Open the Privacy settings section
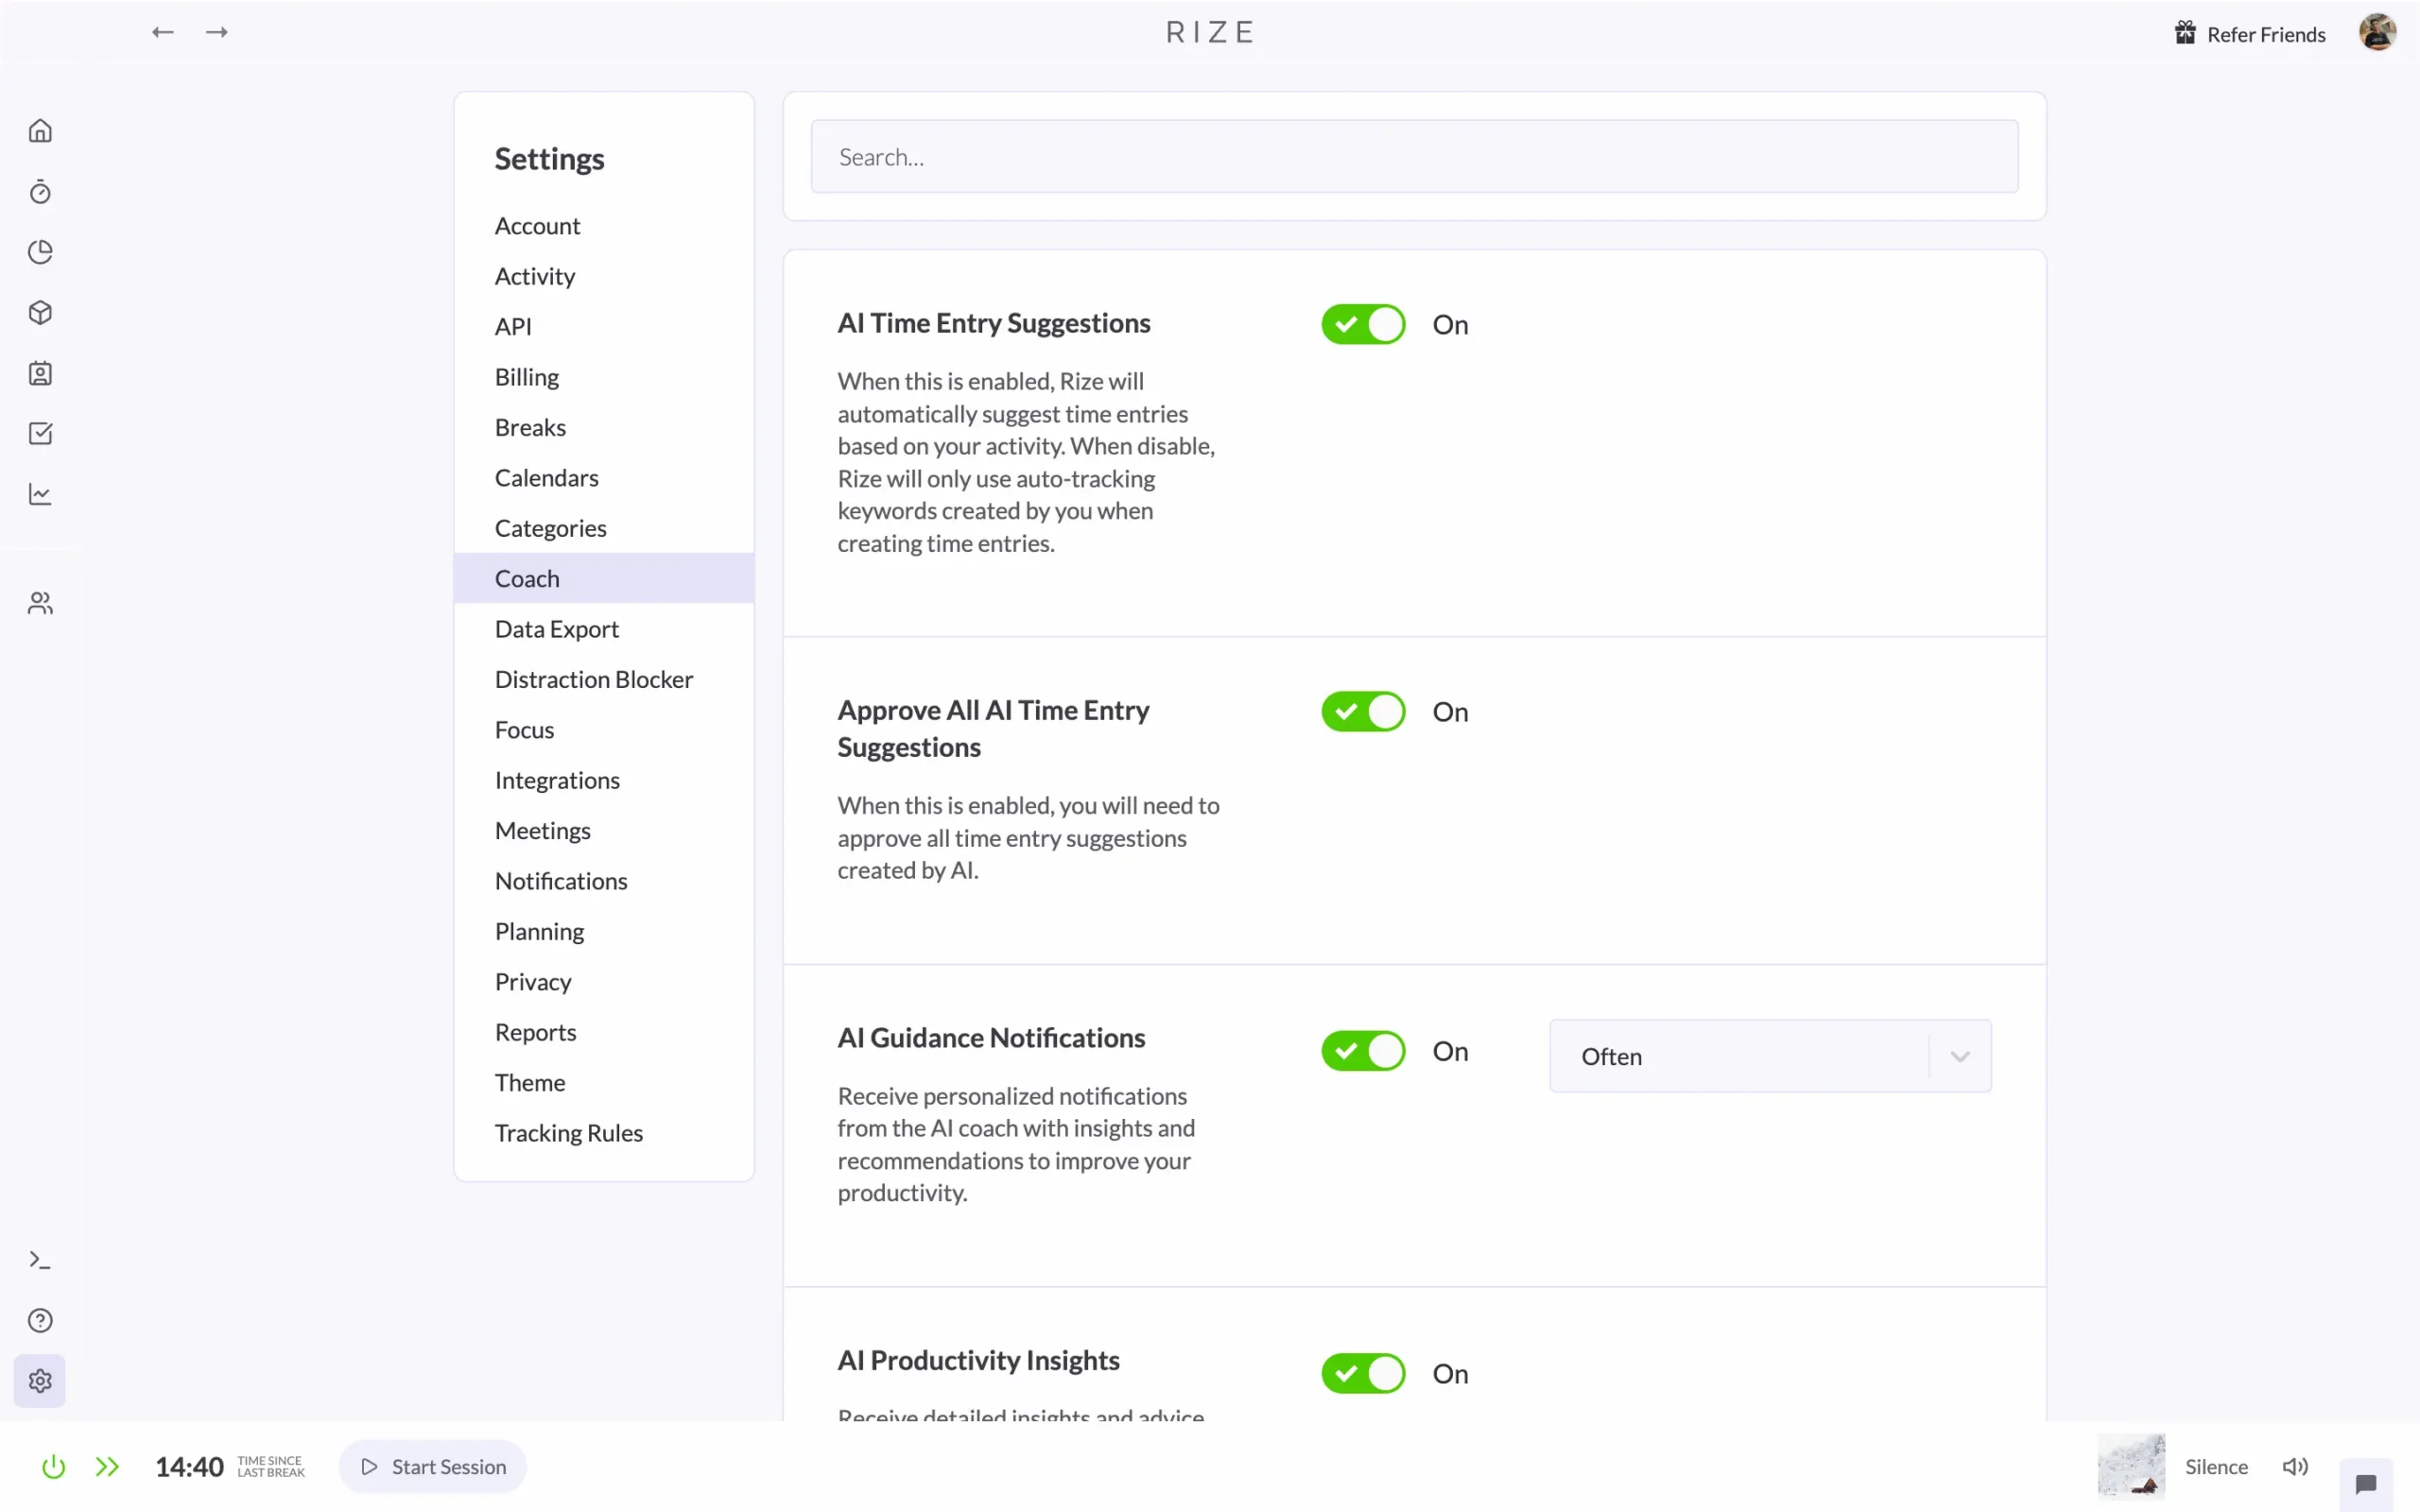The image size is (2420, 1512). click(604, 982)
